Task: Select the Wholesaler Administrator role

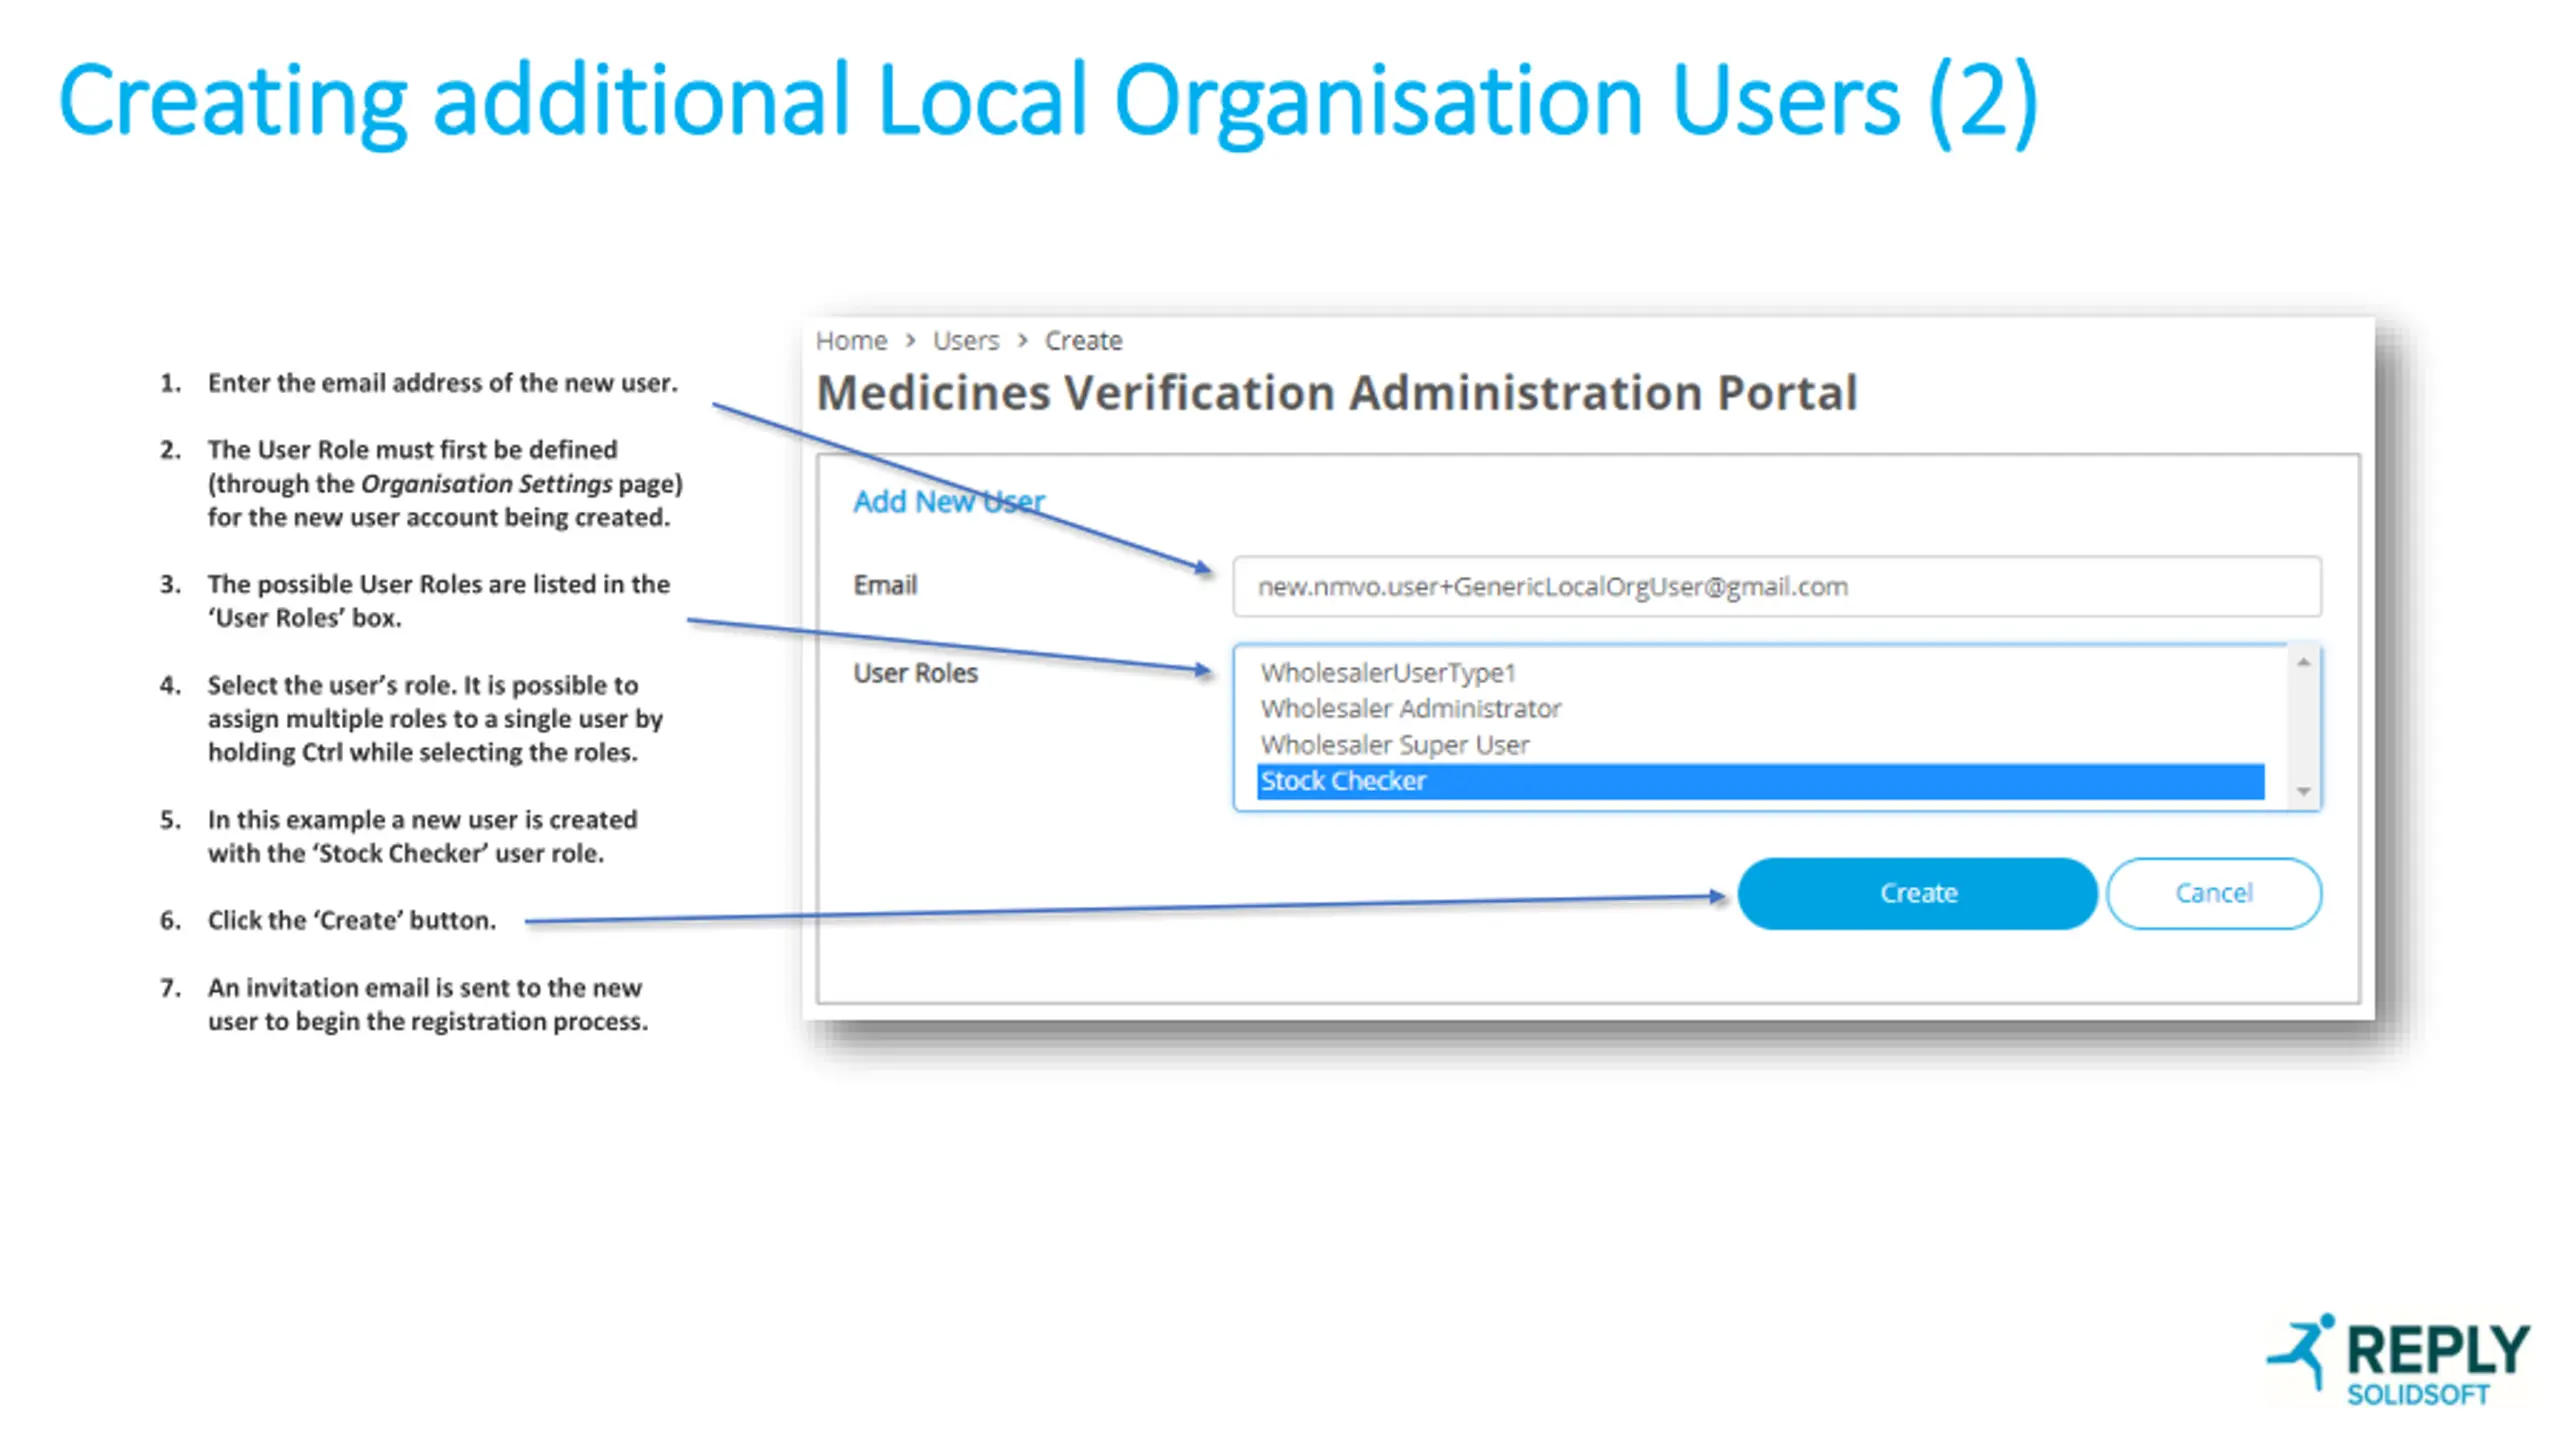Action: coord(1410,709)
